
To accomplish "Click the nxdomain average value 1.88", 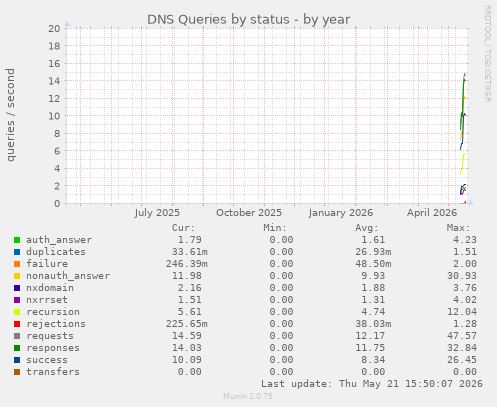I will point(373,288).
